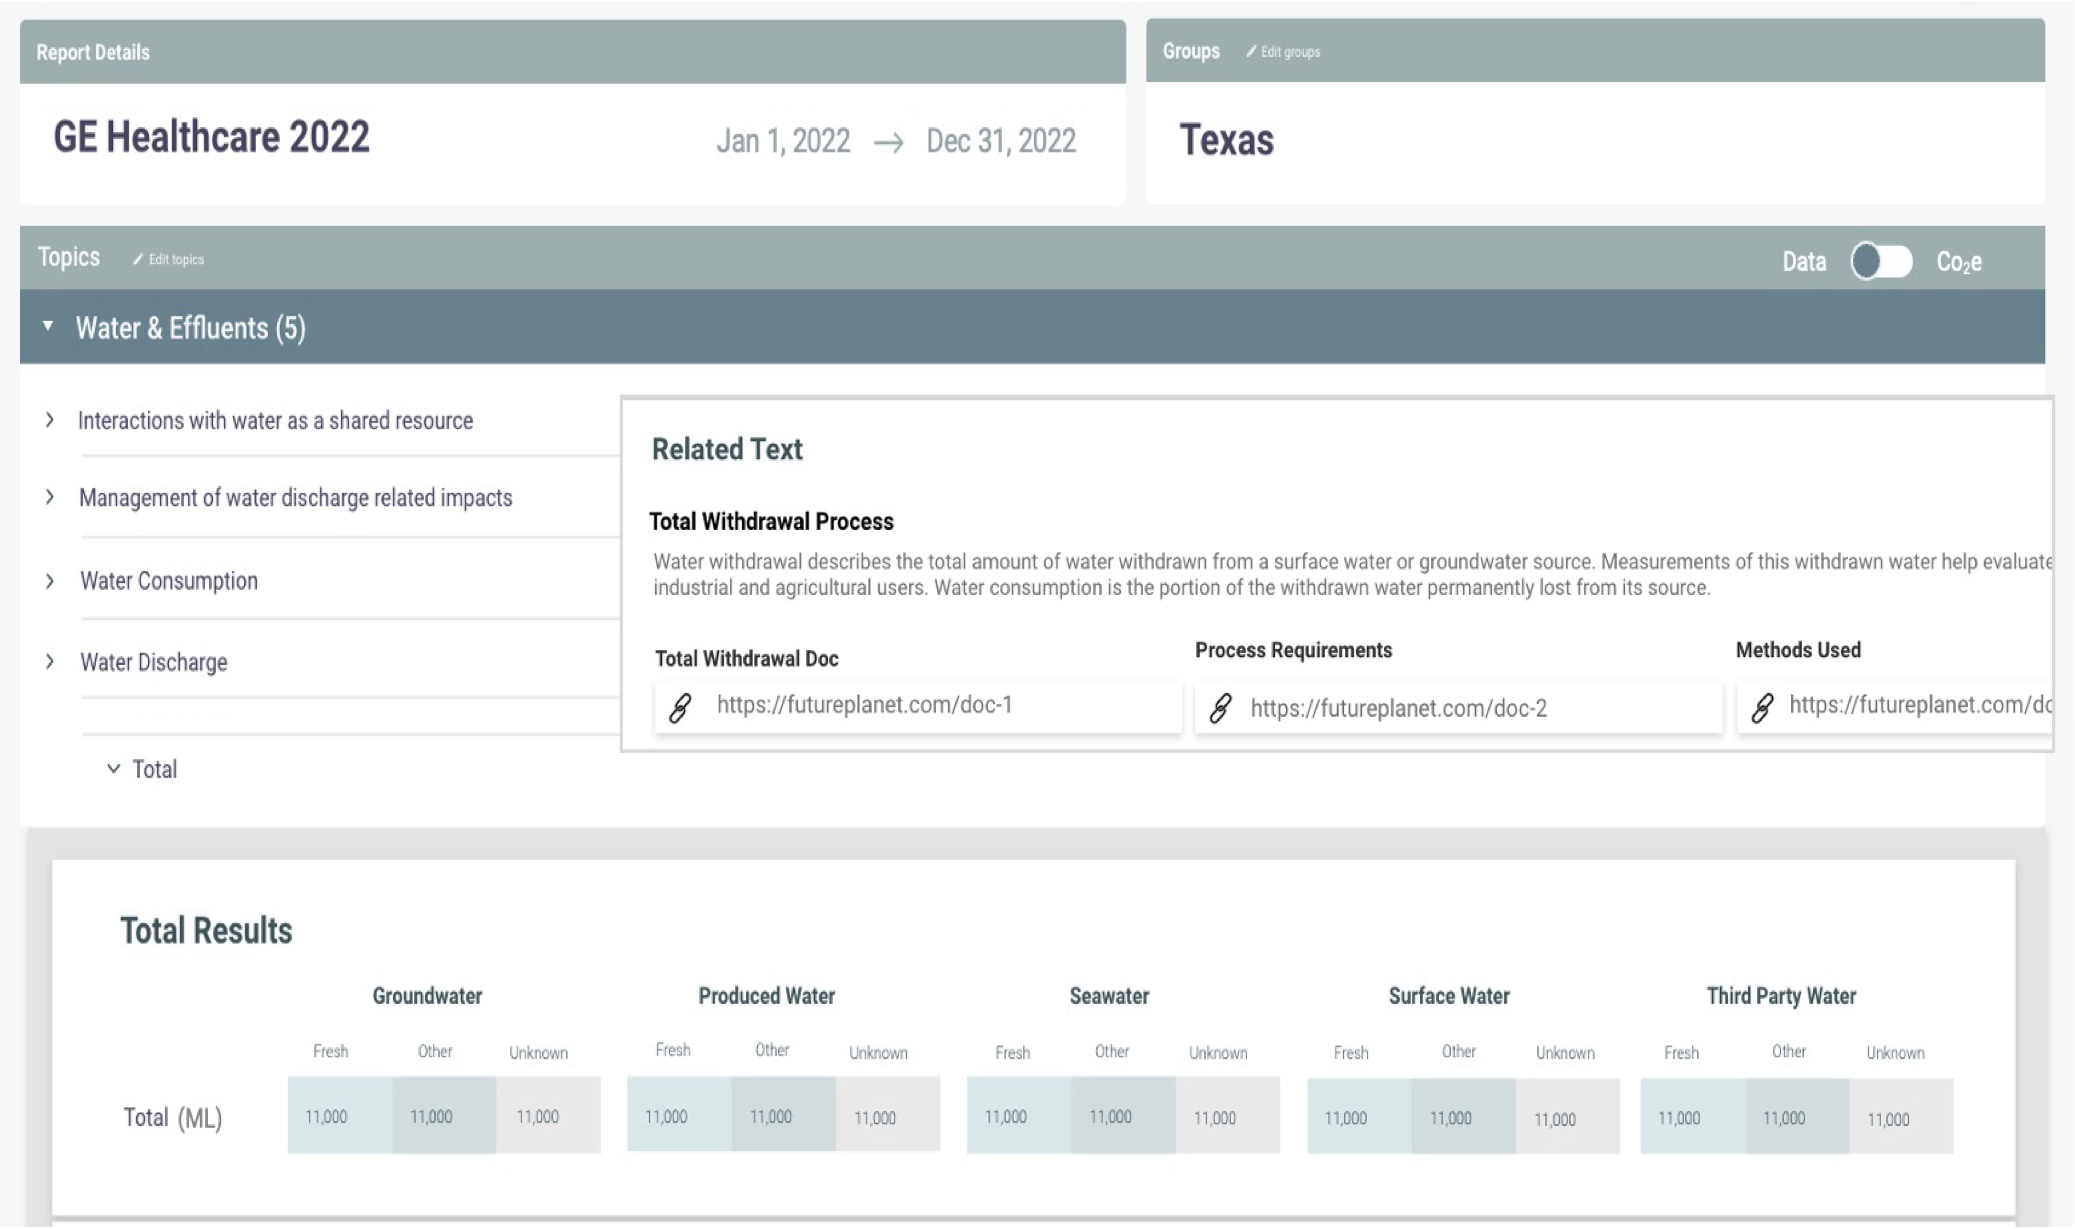Expand Management of water discharge related impacts

coord(50,497)
